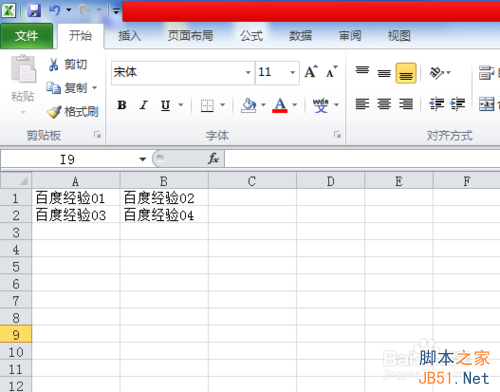Click the phonetic guide wén icon
Screen dimensions: 500x392
tap(321, 105)
